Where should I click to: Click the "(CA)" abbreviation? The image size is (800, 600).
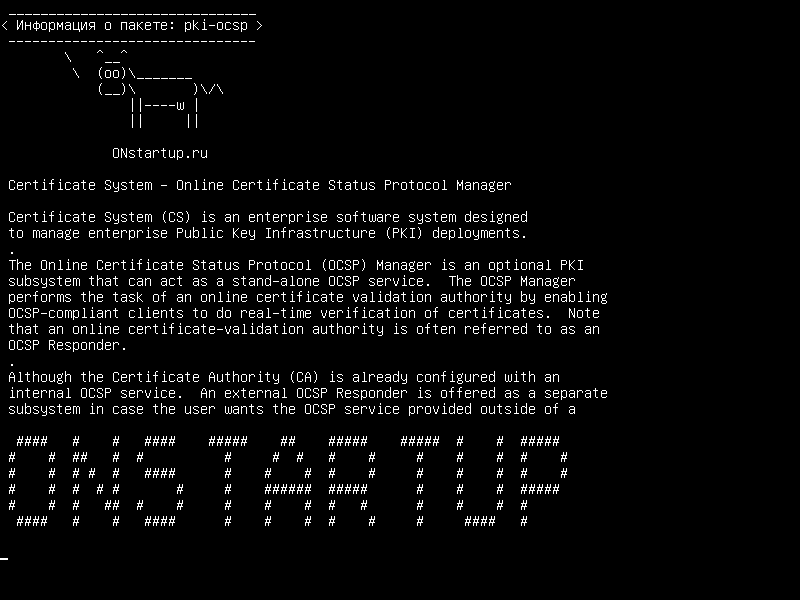click(x=304, y=377)
